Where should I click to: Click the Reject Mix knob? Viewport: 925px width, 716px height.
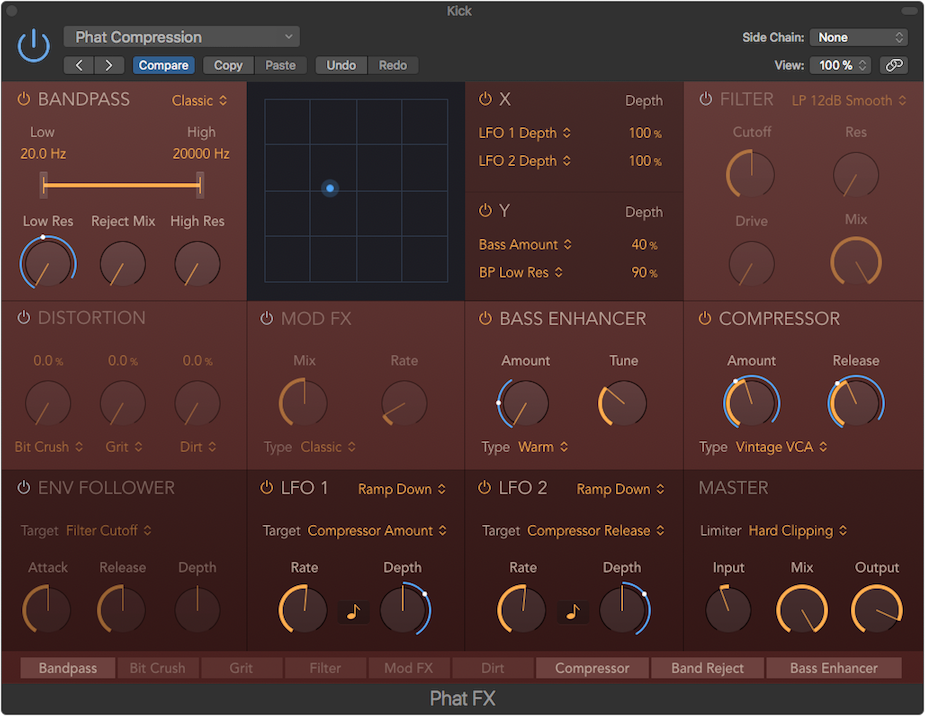tap(123, 264)
